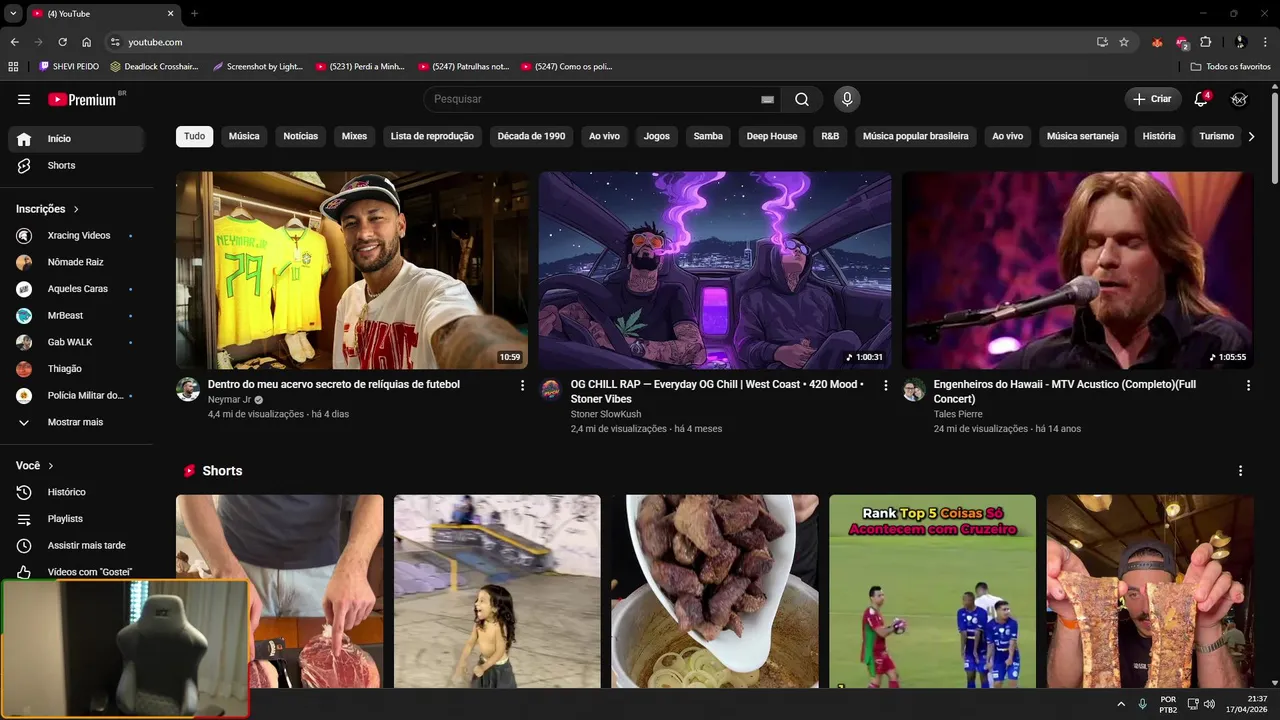Click the search magnifier button
1280x720 pixels.
pos(802,99)
